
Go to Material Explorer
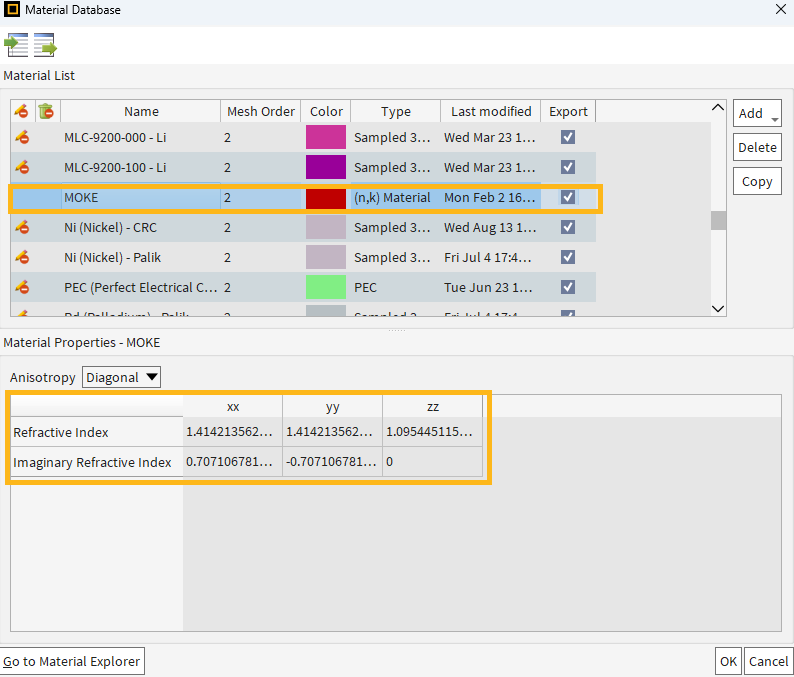72,661
